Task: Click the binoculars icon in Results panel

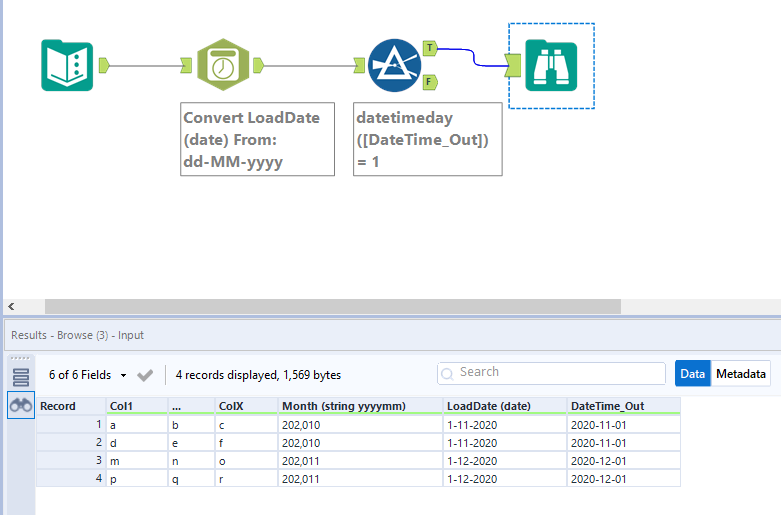Action: point(21,405)
